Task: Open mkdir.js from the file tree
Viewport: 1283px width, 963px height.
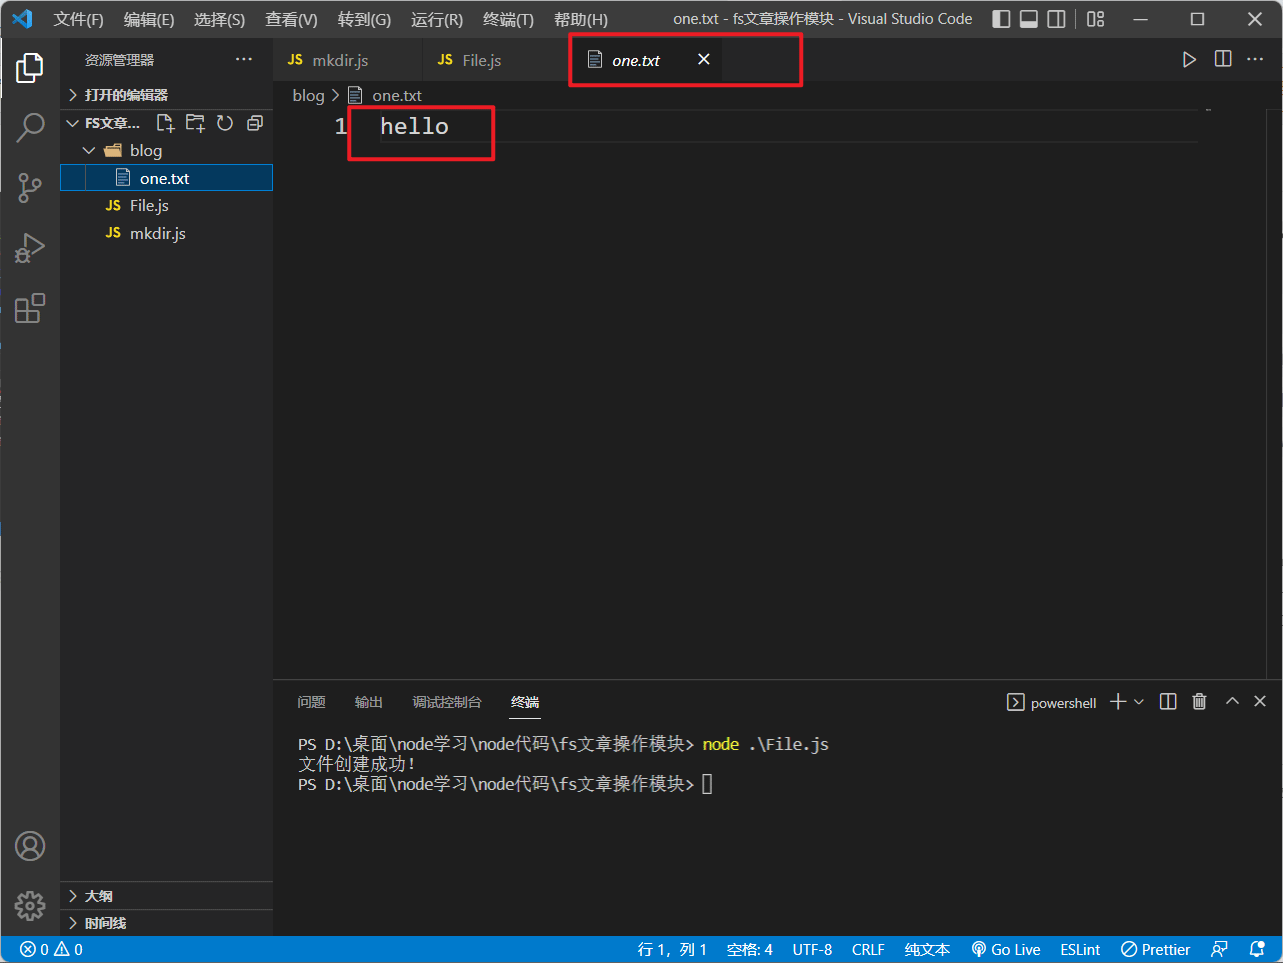Action: (167, 233)
